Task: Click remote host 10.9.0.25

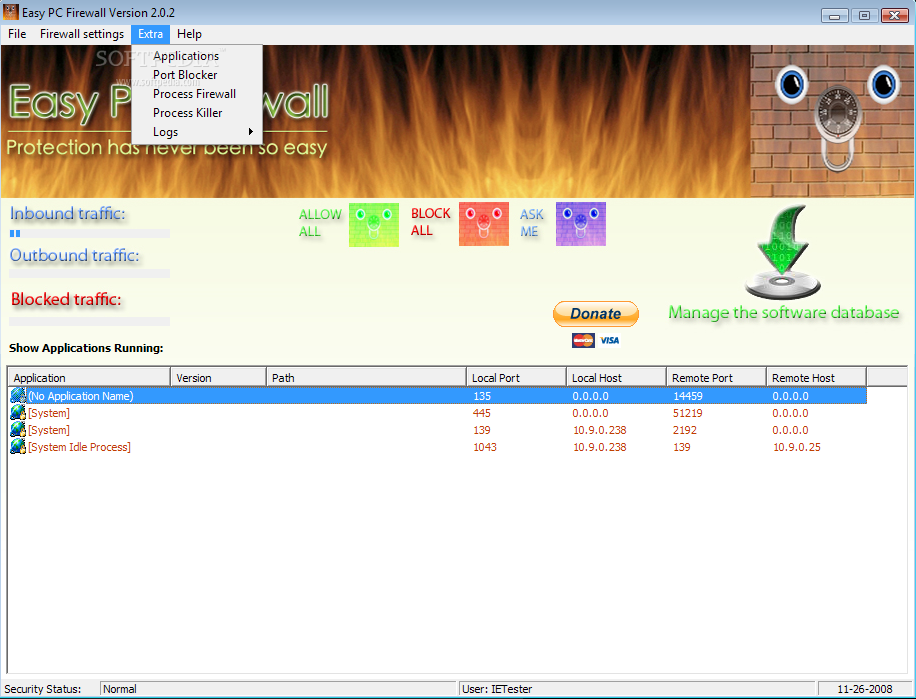Action: pyautogui.click(x=797, y=447)
